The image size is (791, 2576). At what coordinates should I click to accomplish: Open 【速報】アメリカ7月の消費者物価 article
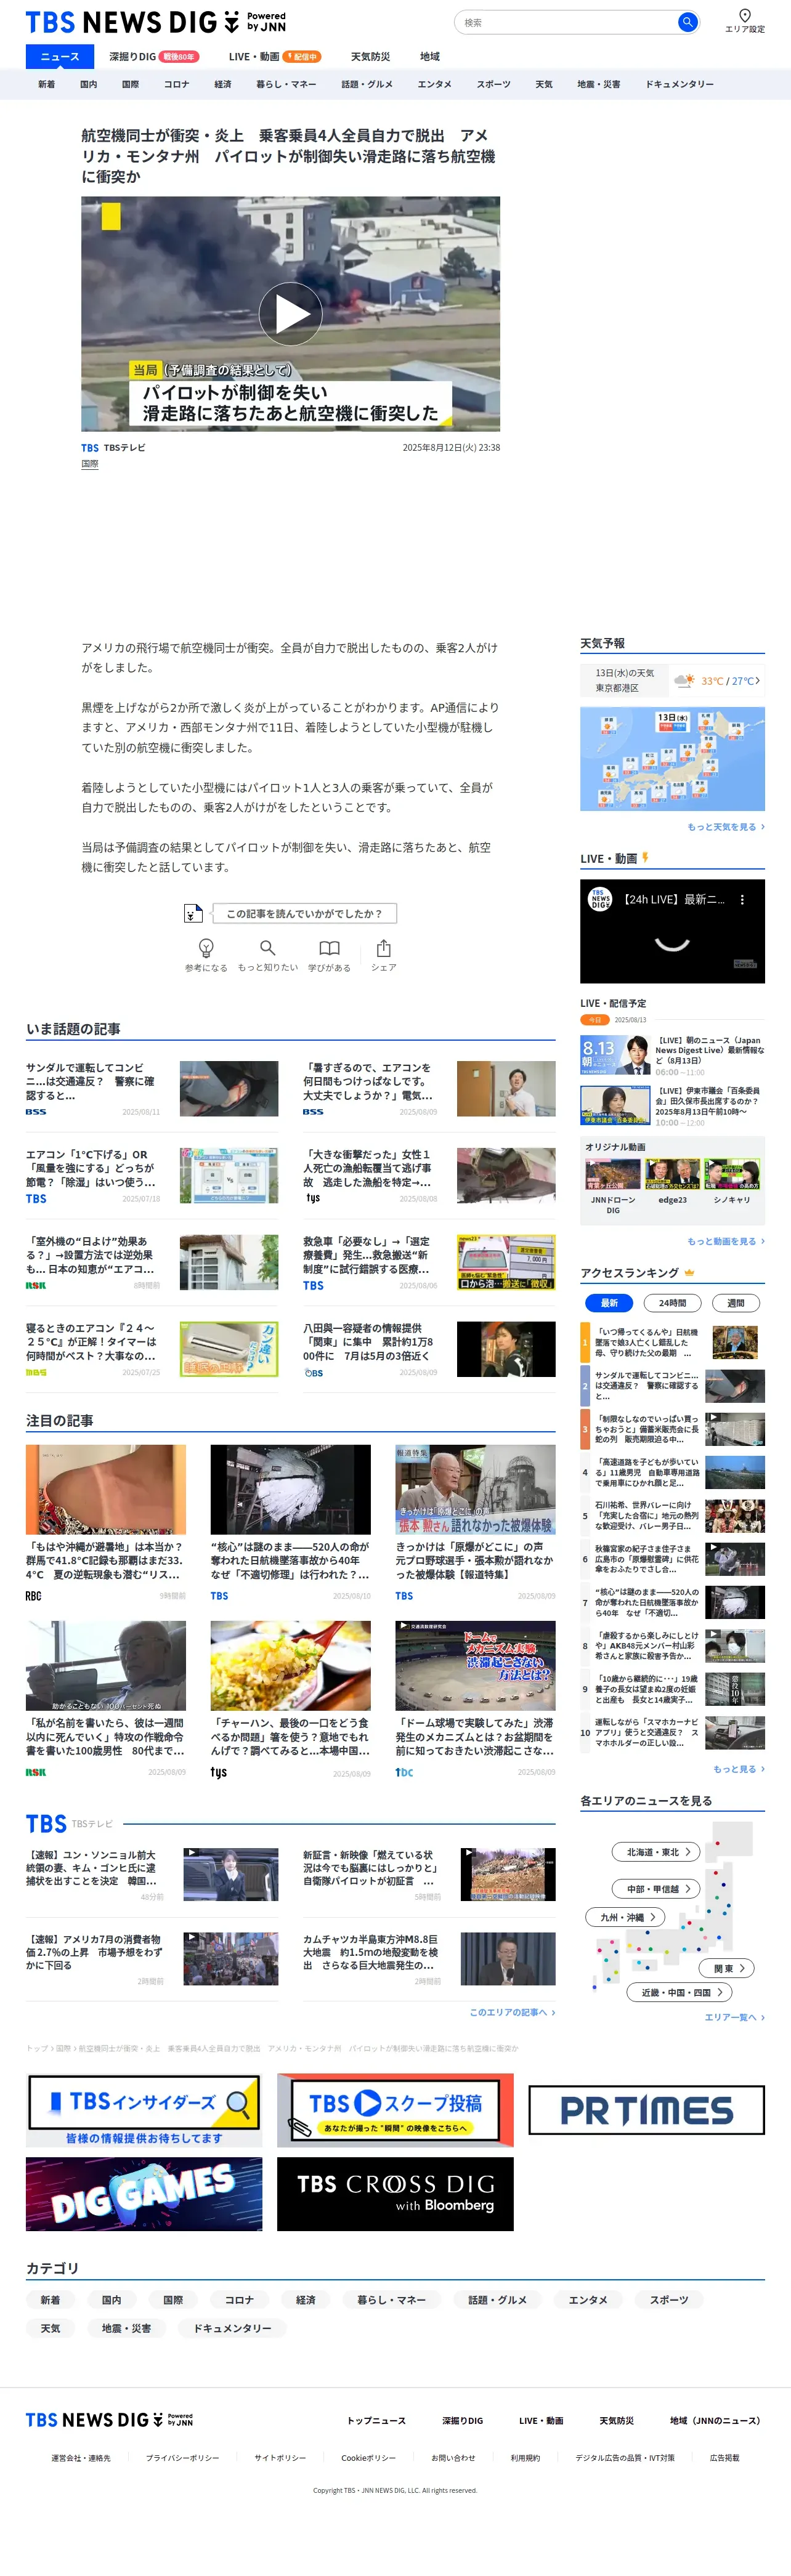coord(94,1951)
